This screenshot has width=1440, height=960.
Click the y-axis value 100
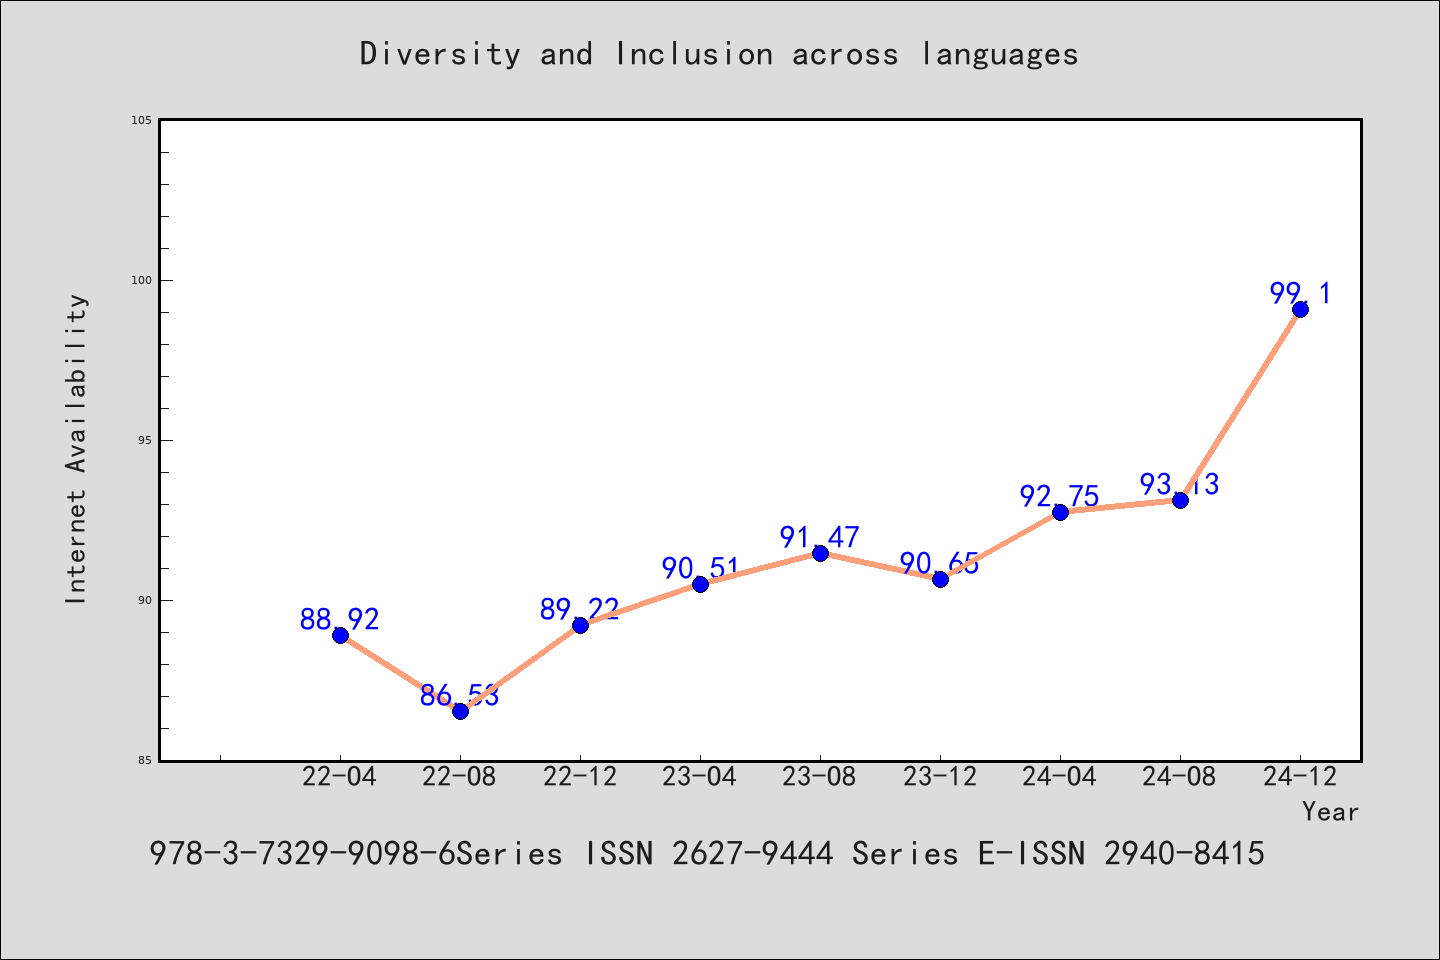click(142, 280)
